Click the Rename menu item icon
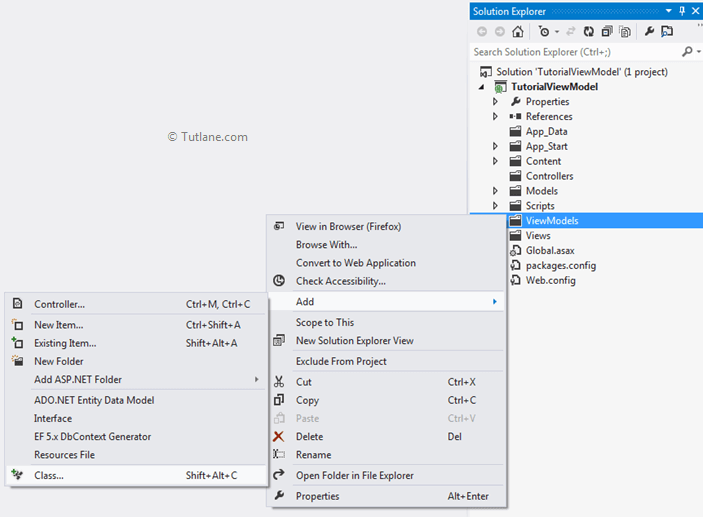Image resolution: width=703 pixels, height=517 pixels. [x=279, y=454]
